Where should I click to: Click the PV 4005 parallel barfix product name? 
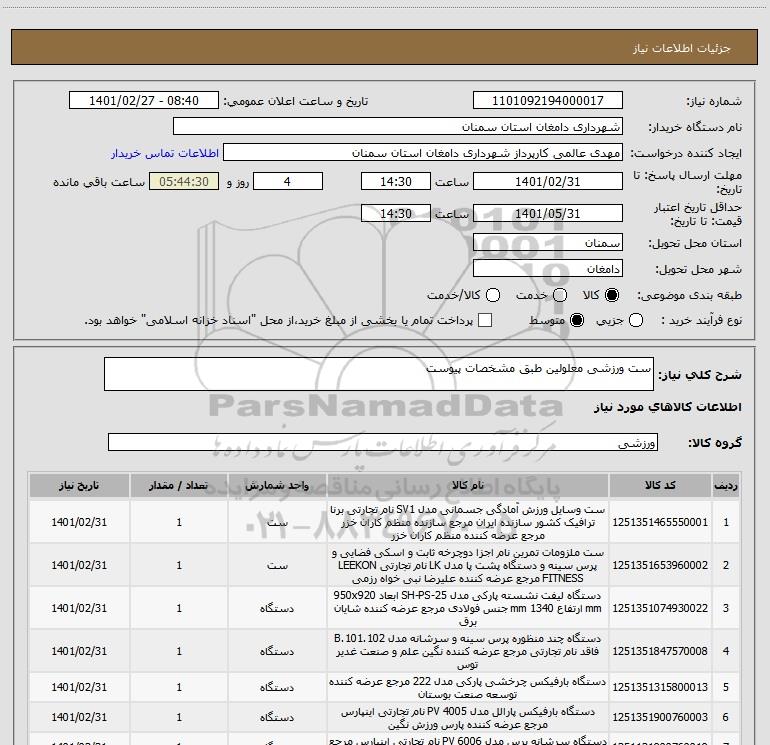(468, 718)
